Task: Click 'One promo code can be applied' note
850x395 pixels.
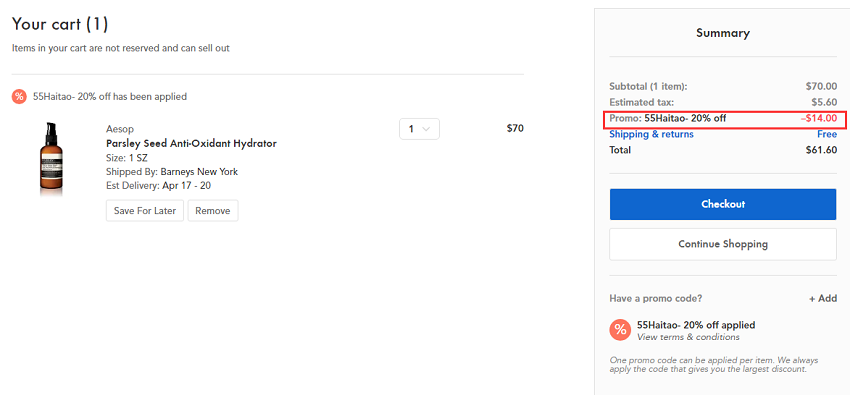Action: pyautogui.click(x=714, y=365)
